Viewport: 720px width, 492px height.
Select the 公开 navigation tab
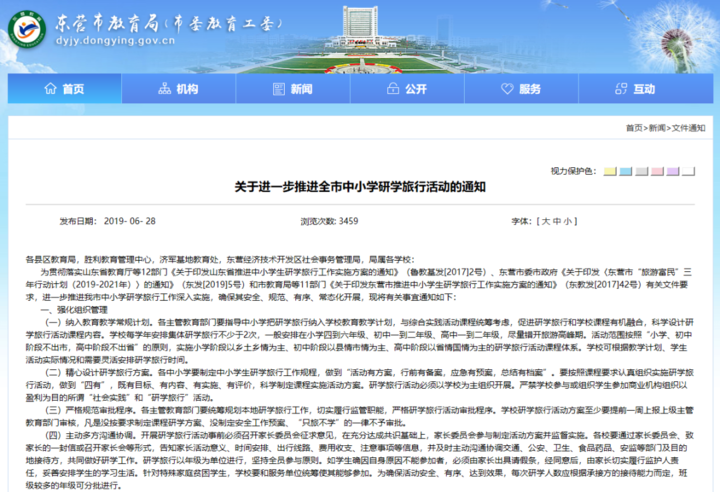point(407,88)
